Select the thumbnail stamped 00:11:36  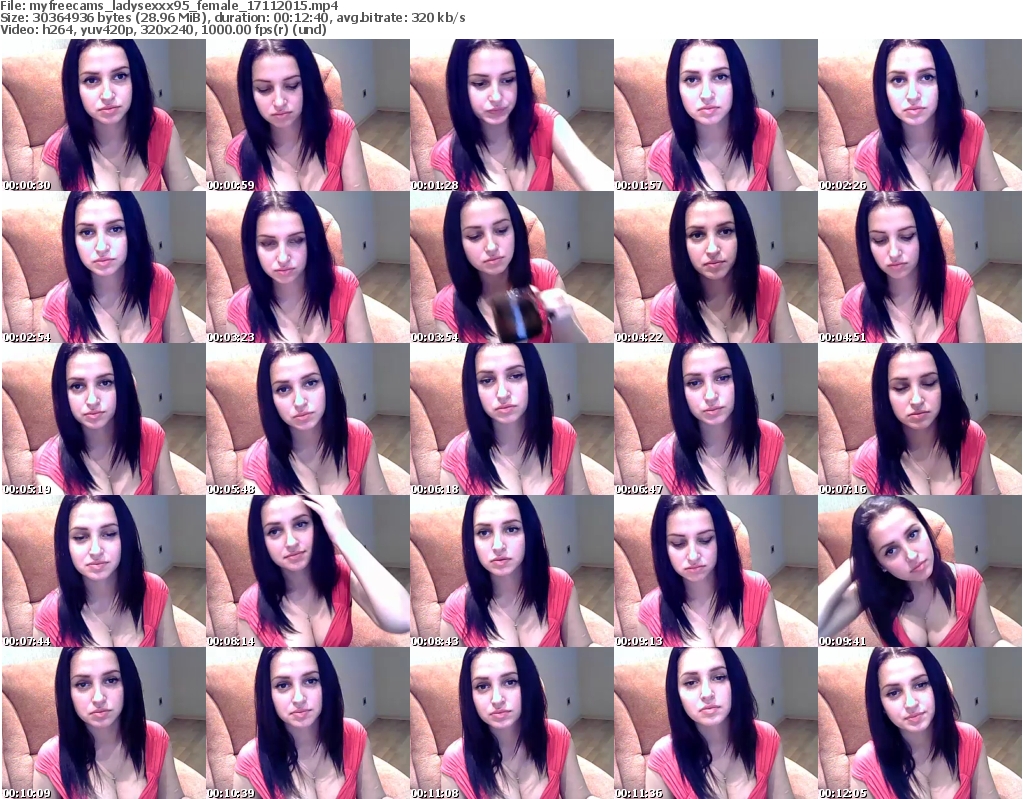(716, 723)
